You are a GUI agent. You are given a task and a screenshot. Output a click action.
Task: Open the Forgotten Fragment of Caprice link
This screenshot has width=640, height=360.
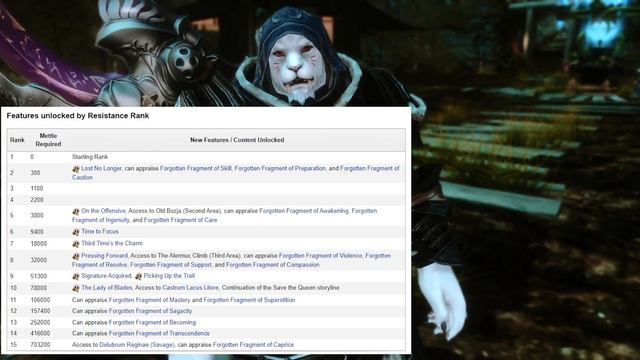(x=253, y=345)
